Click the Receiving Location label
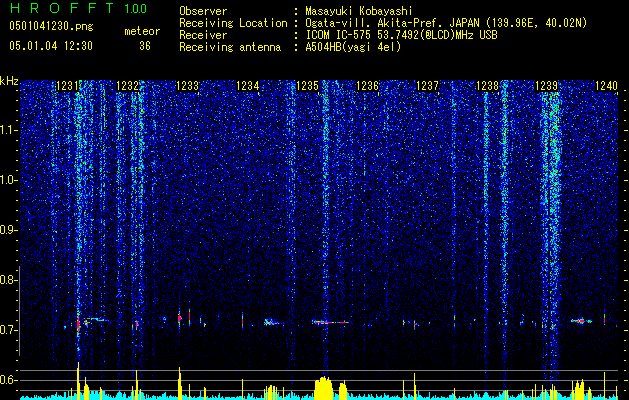 (x=233, y=23)
